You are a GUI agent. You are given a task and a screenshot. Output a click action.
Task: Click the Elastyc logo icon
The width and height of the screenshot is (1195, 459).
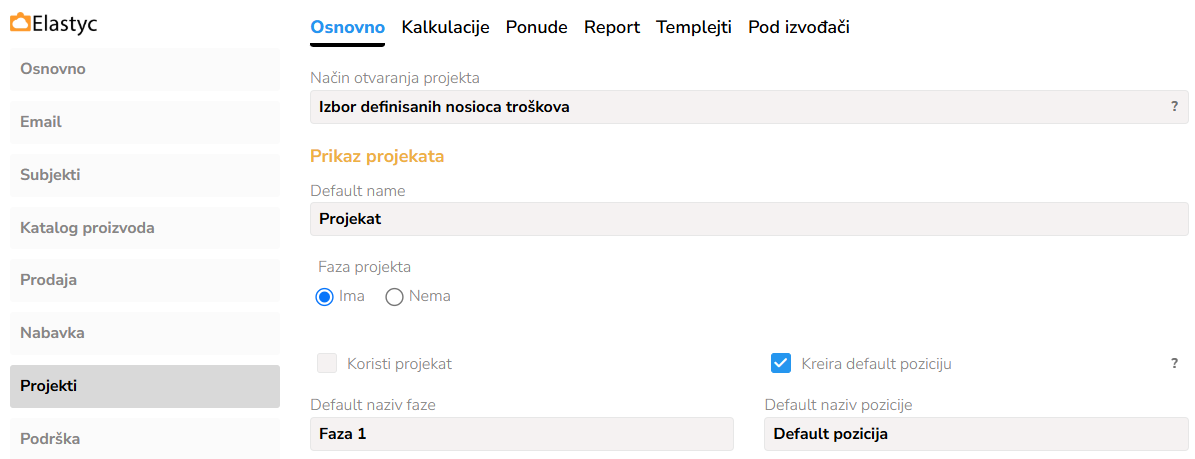coord(20,23)
